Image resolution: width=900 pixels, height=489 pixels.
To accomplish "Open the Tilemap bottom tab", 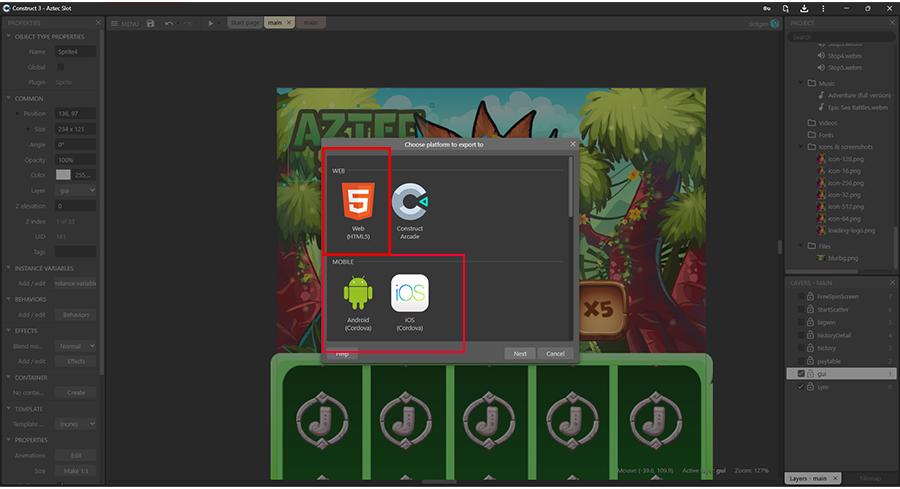I will click(x=870, y=479).
